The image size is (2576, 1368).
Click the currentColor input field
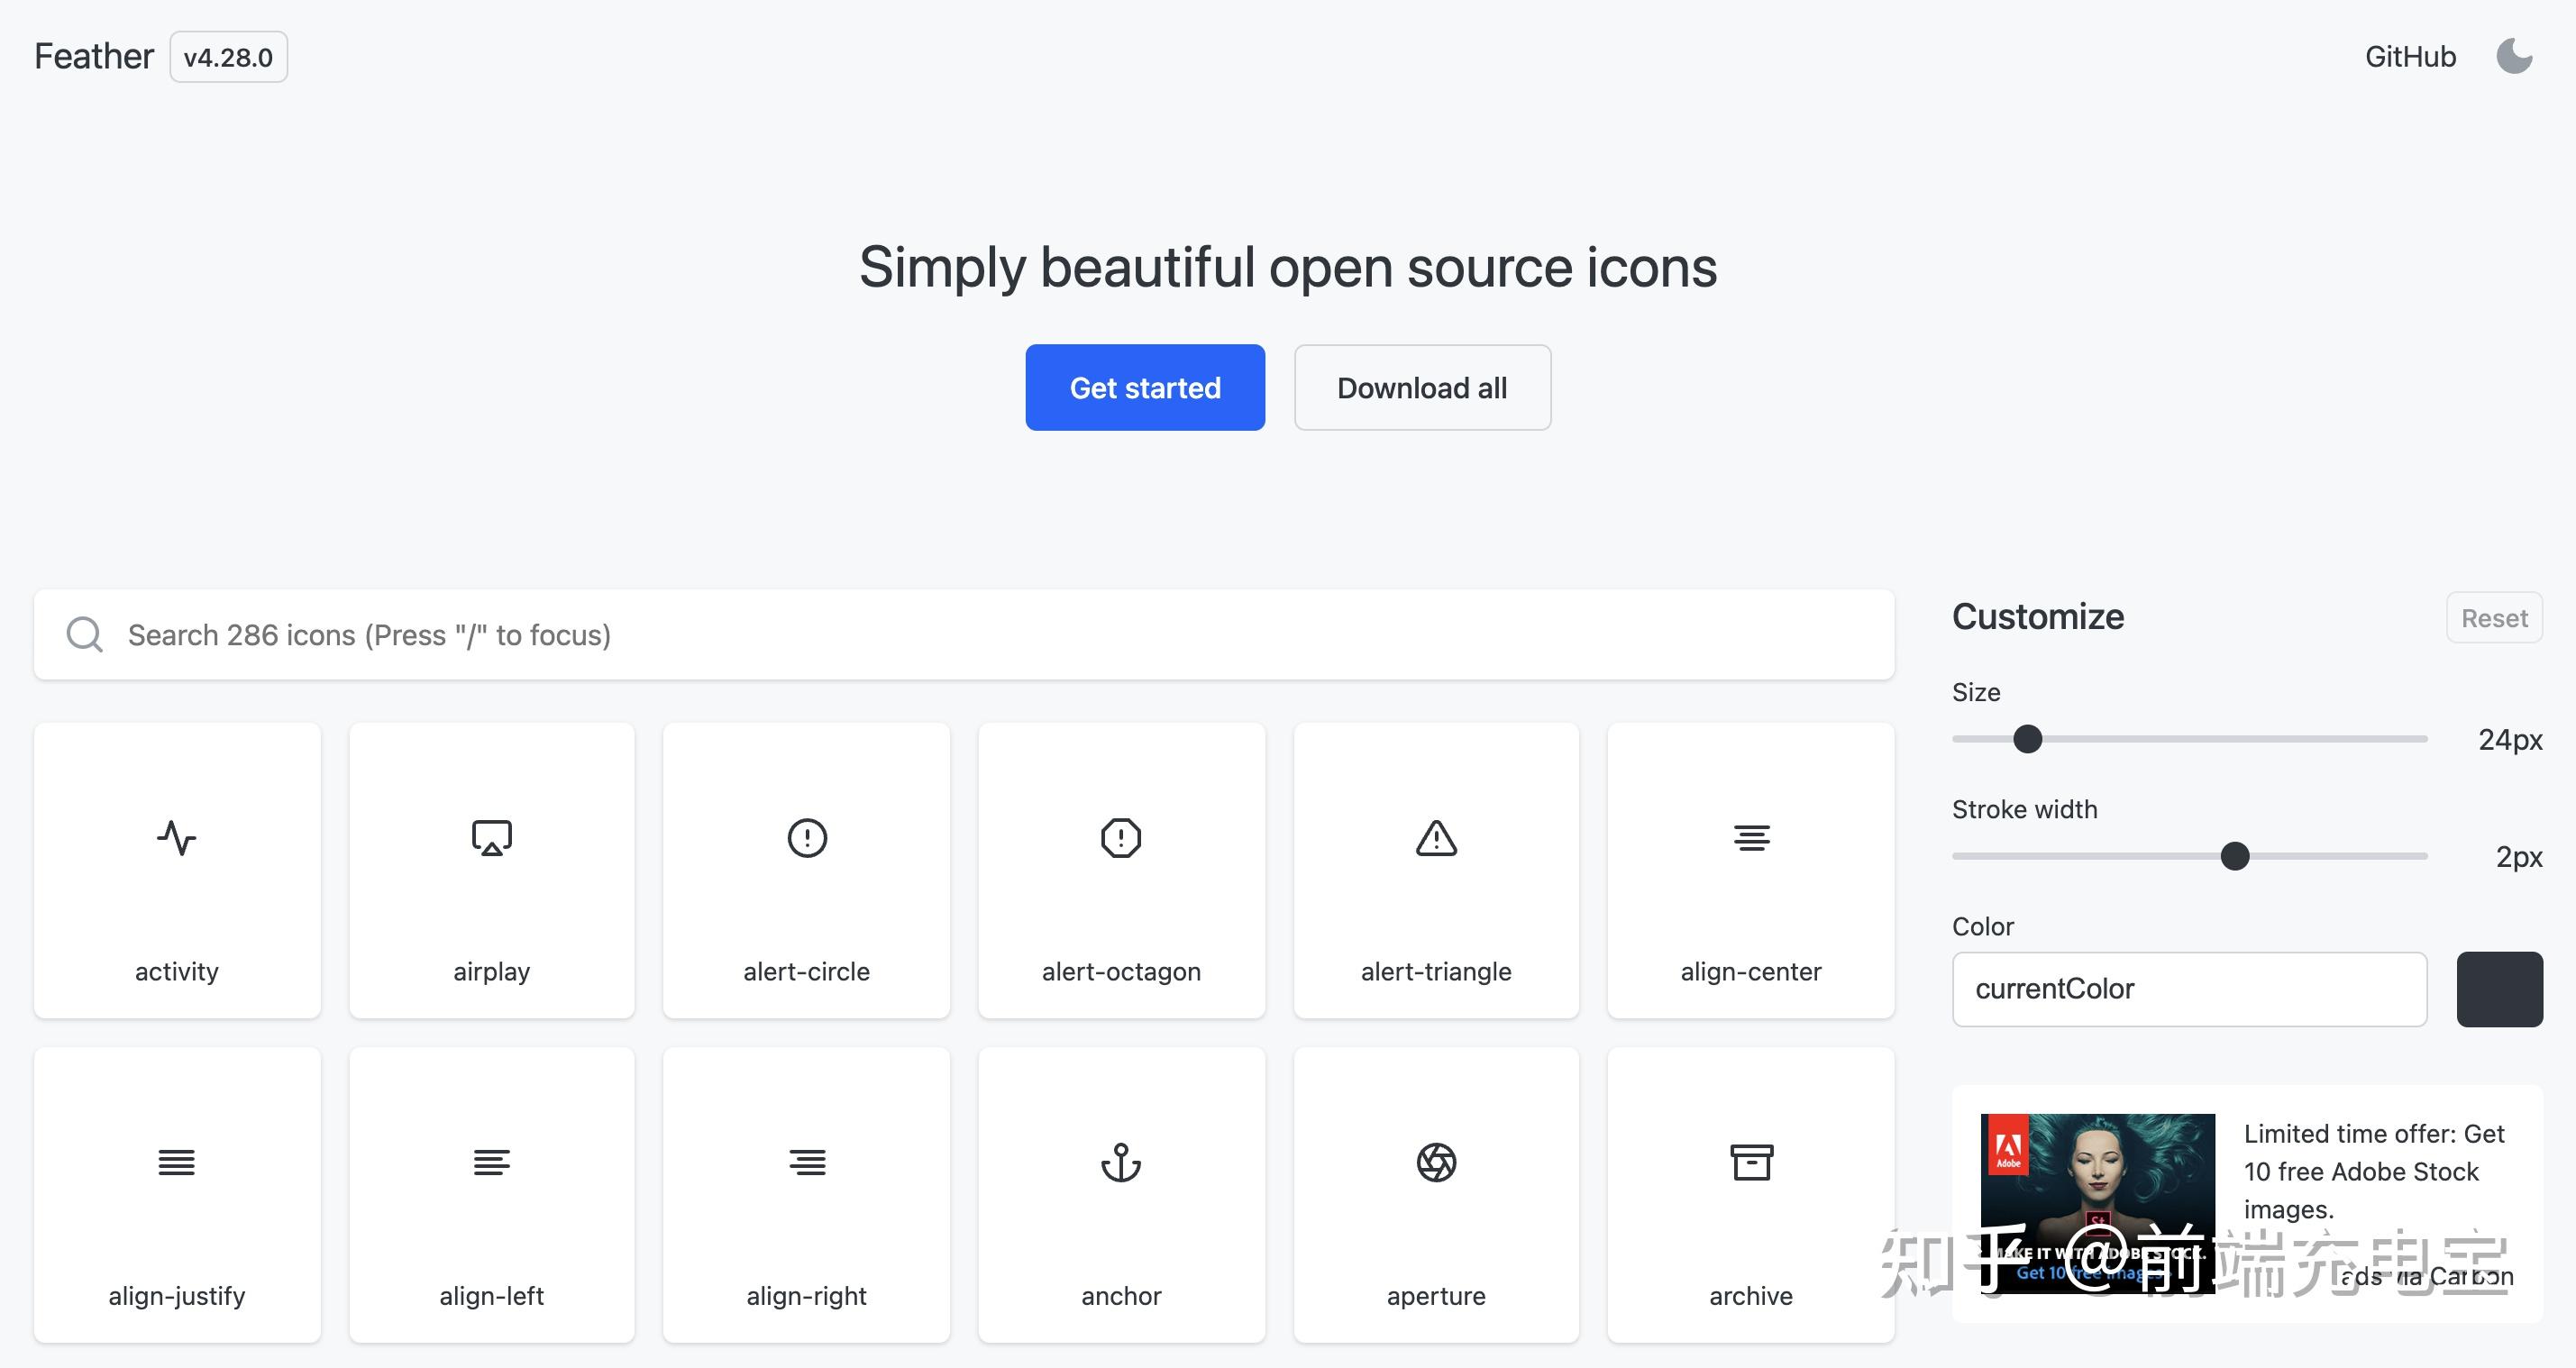pos(2188,989)
